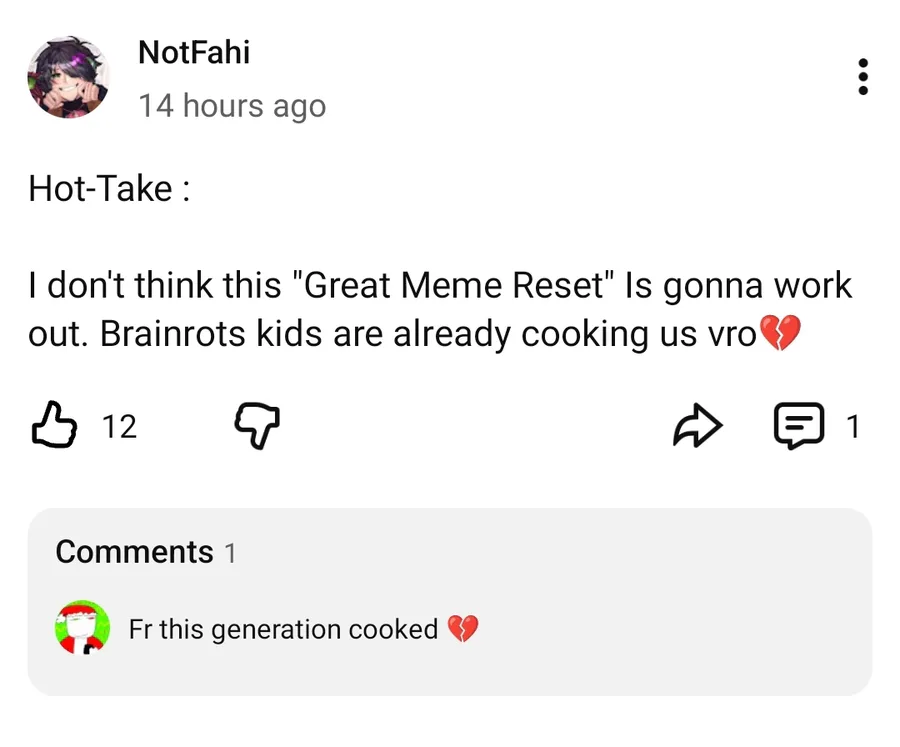This screenshot has width=900, height=747.
Task: Click broken heart emoji in the comment
Action: [x=462, y=629]
